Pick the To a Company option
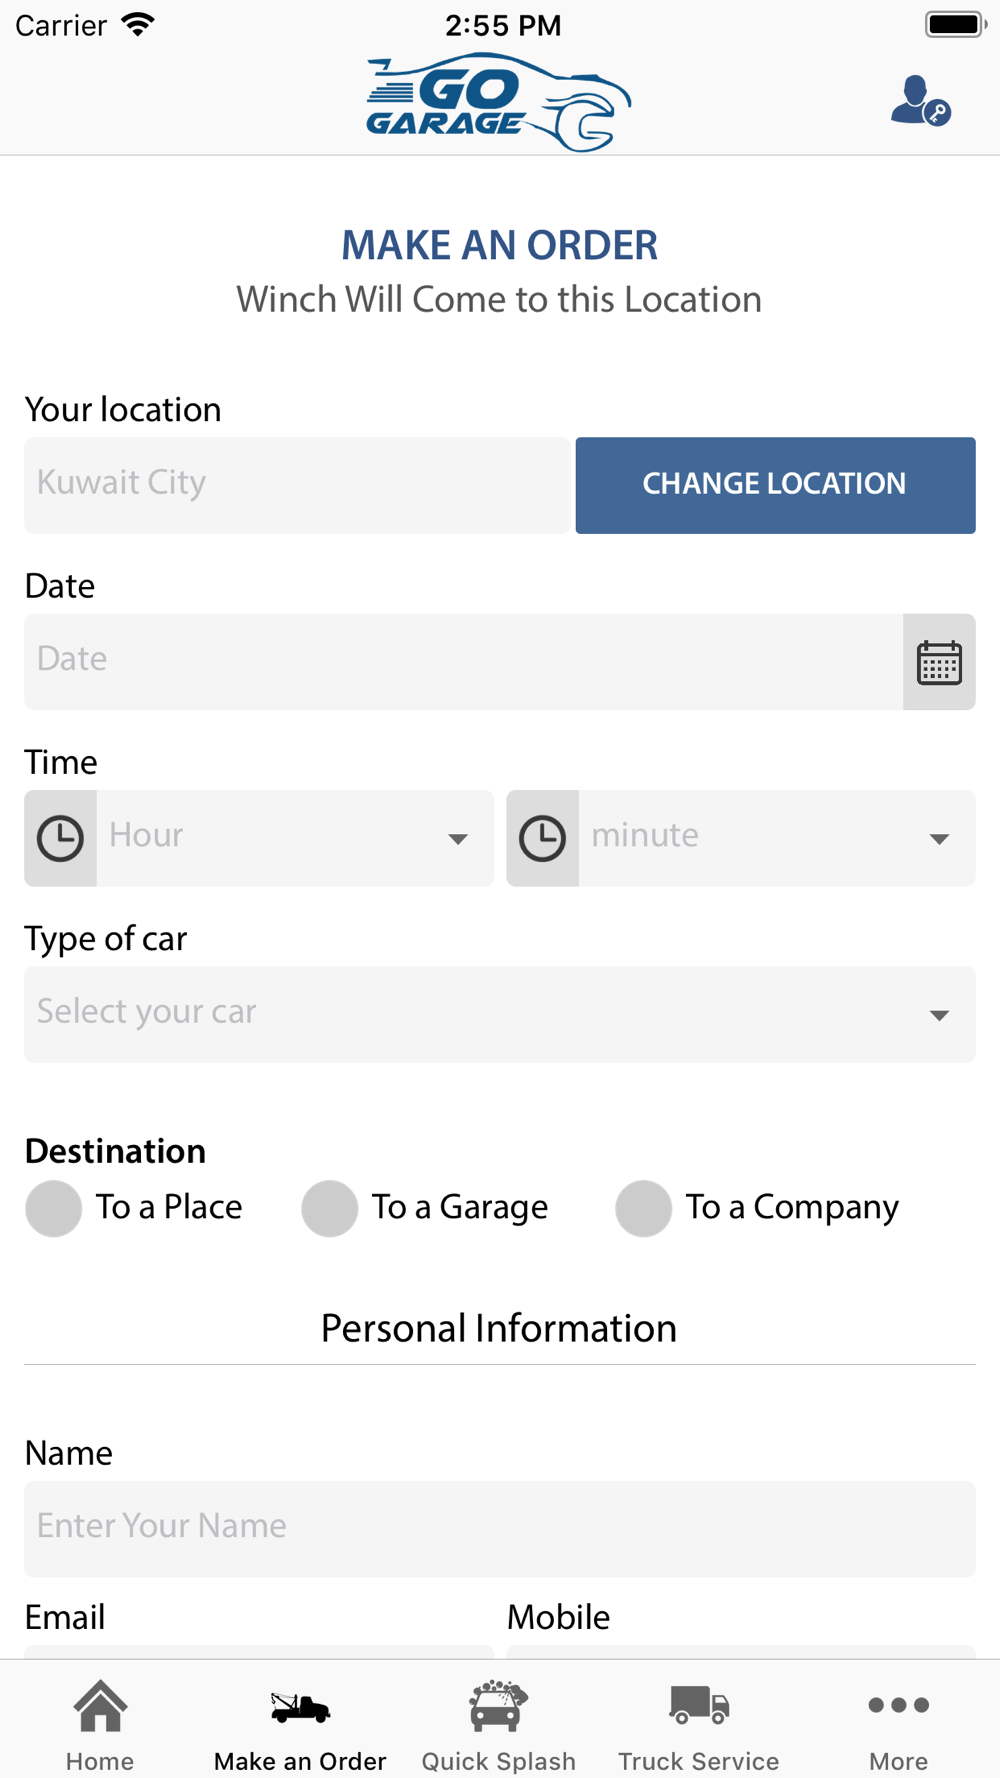 coord(644,1208)
